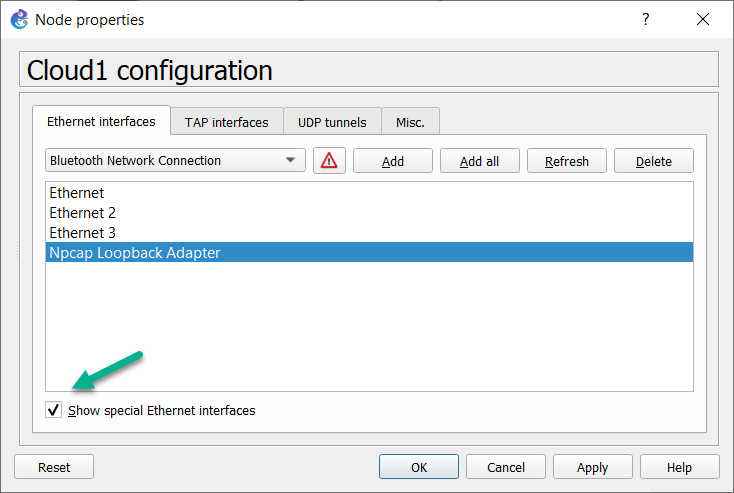Image resolution: width=734 pixels, height=493 pixels.
Task: Open the UDP tunnels tab
Action: click(332, 122)
